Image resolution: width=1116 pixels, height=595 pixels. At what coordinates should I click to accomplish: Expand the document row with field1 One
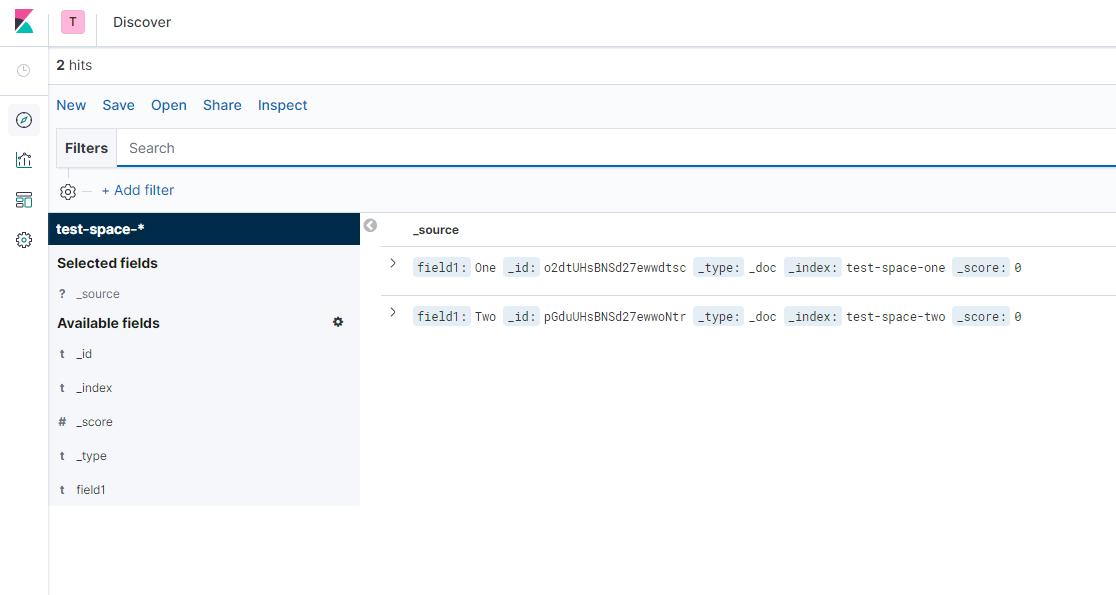click(392, 264)
